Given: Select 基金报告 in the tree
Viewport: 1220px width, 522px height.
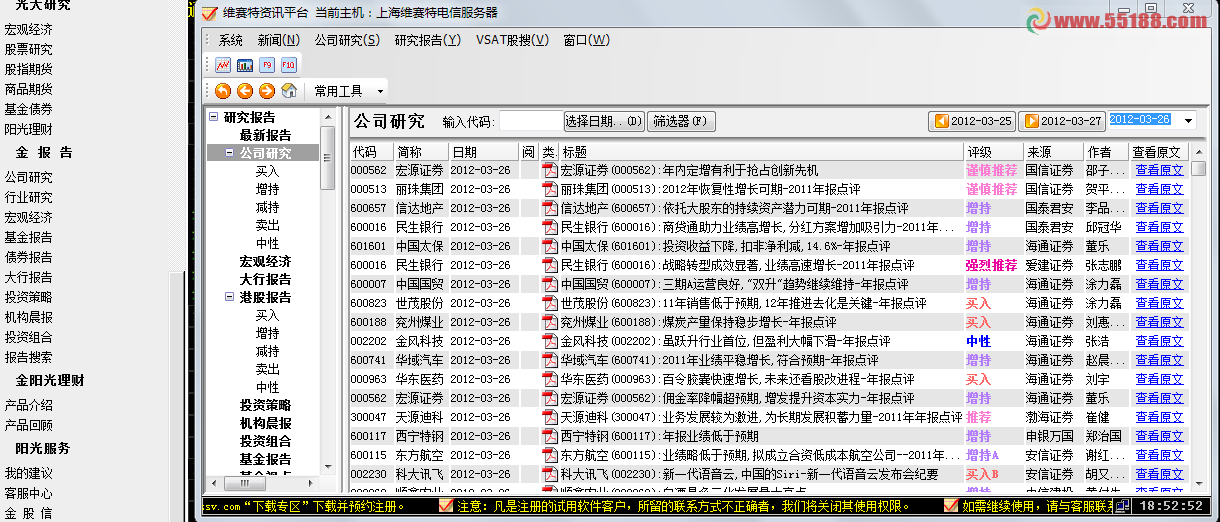Looking at the screenshot, I should 265,459.
